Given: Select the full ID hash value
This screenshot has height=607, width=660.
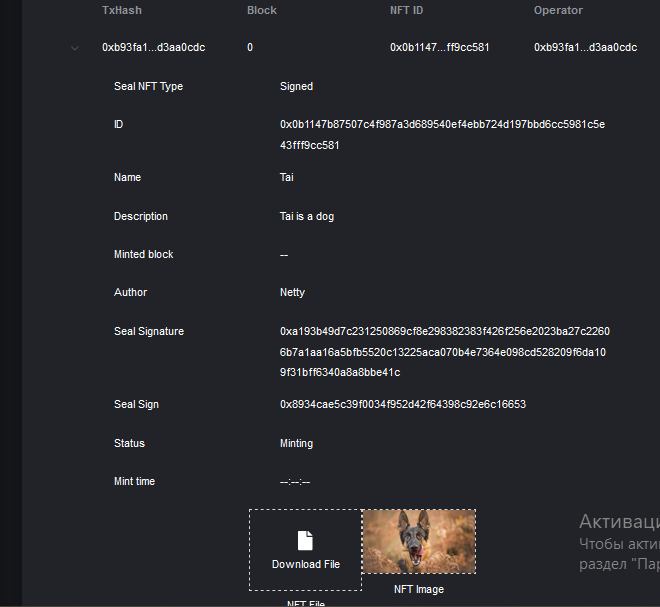Looking at the screenshot, I should pyautogui.click(x=442, y=135).
